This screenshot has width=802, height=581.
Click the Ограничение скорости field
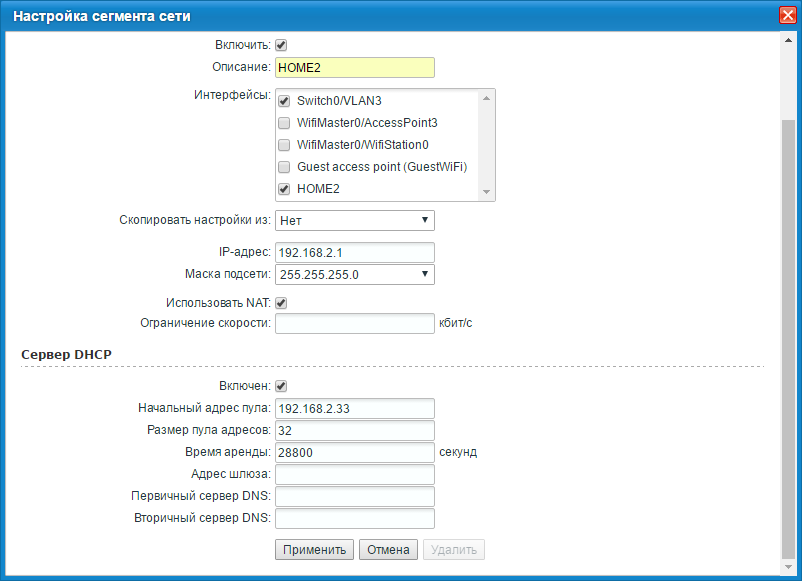click(354, 324)
